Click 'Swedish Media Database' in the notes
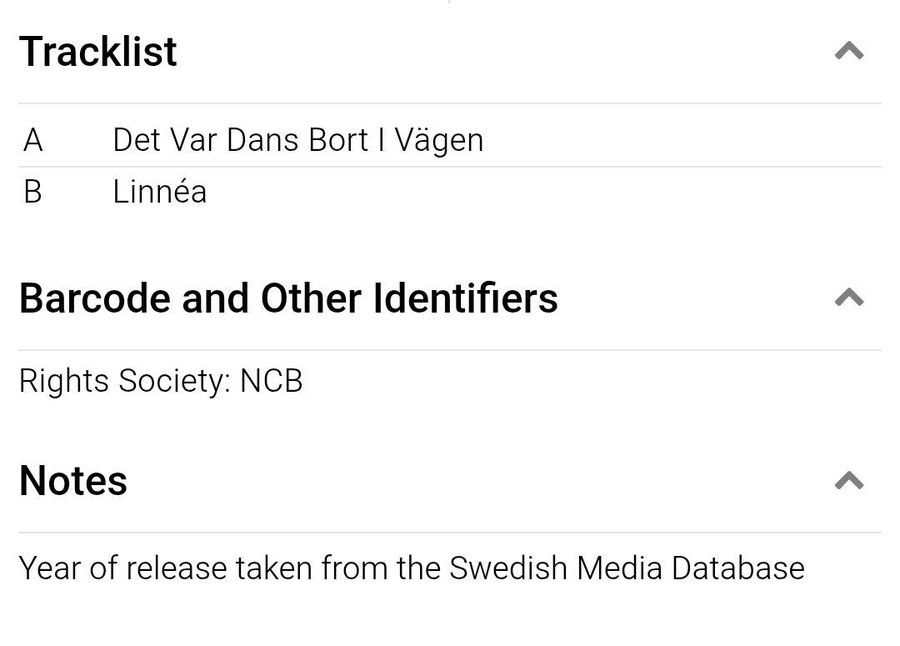Image resolution: width=900 pixels, height=646 pixels. tap(627, 568)
